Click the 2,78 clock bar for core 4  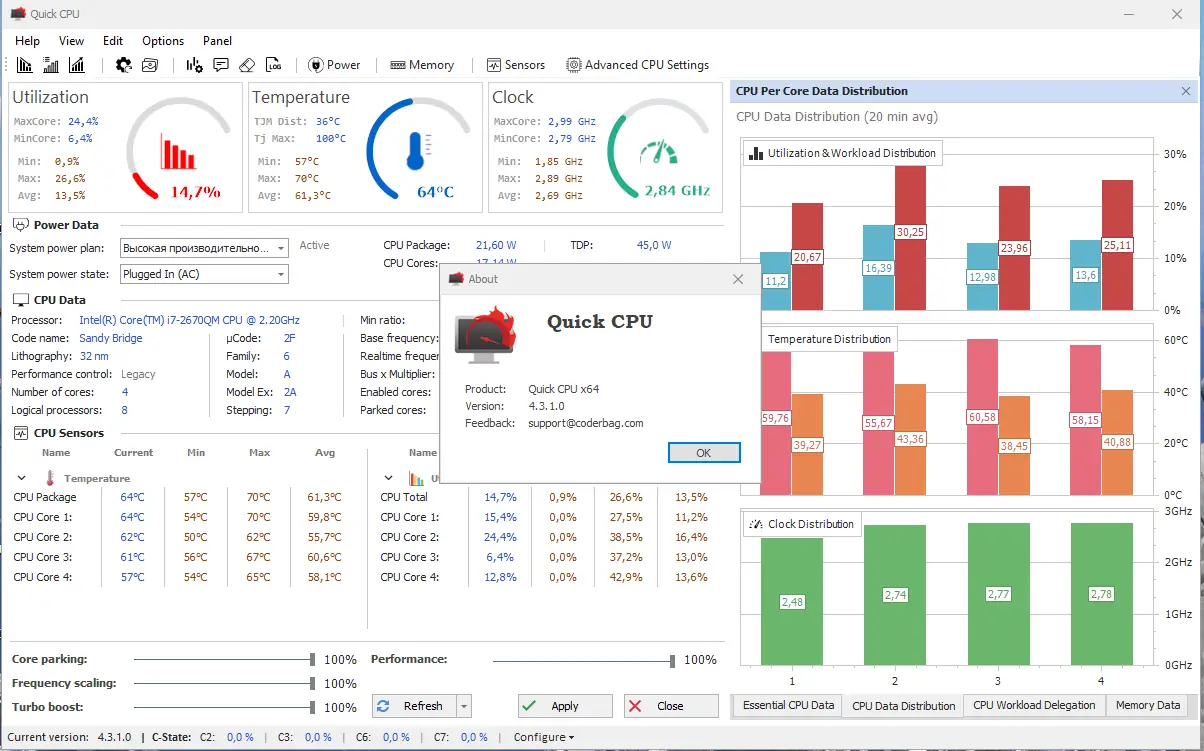(1101, 594)
